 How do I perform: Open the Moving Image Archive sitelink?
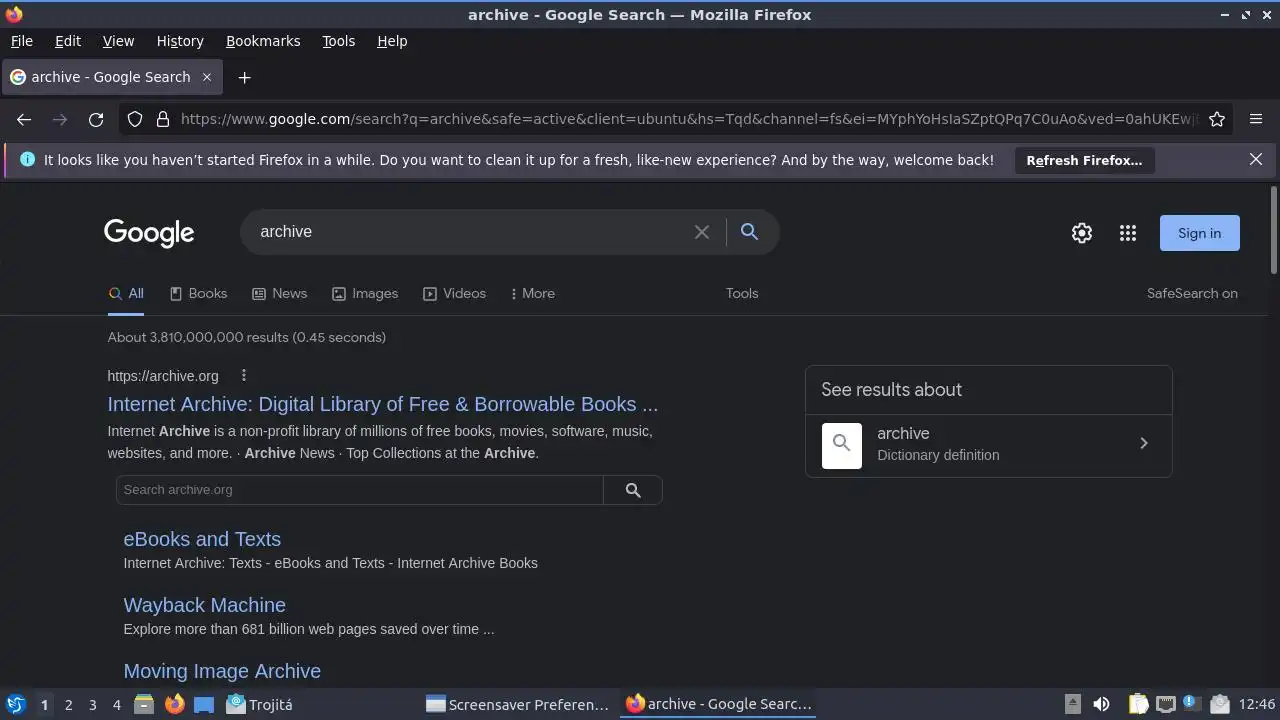222,671
